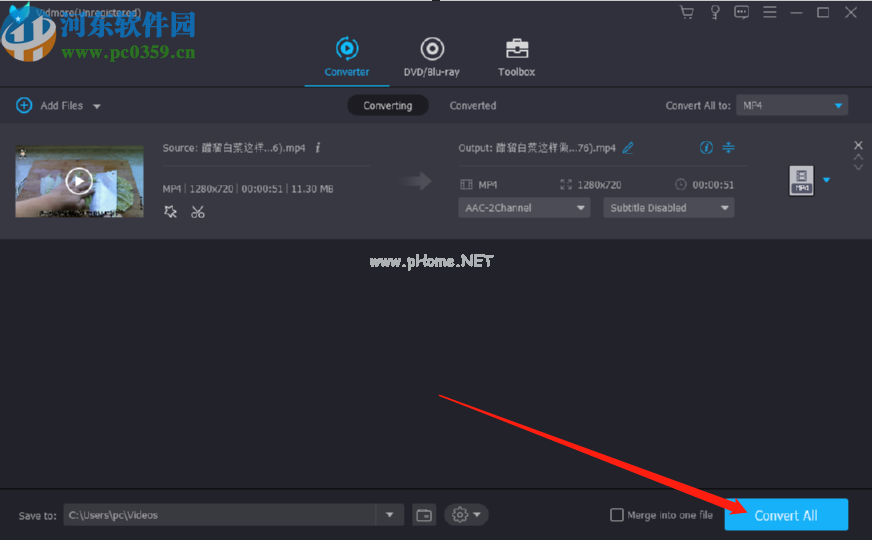Viewport: 872px width, 540px height.
Task: Click the pencil icon to rename output
Action: [x=628, y=148]
